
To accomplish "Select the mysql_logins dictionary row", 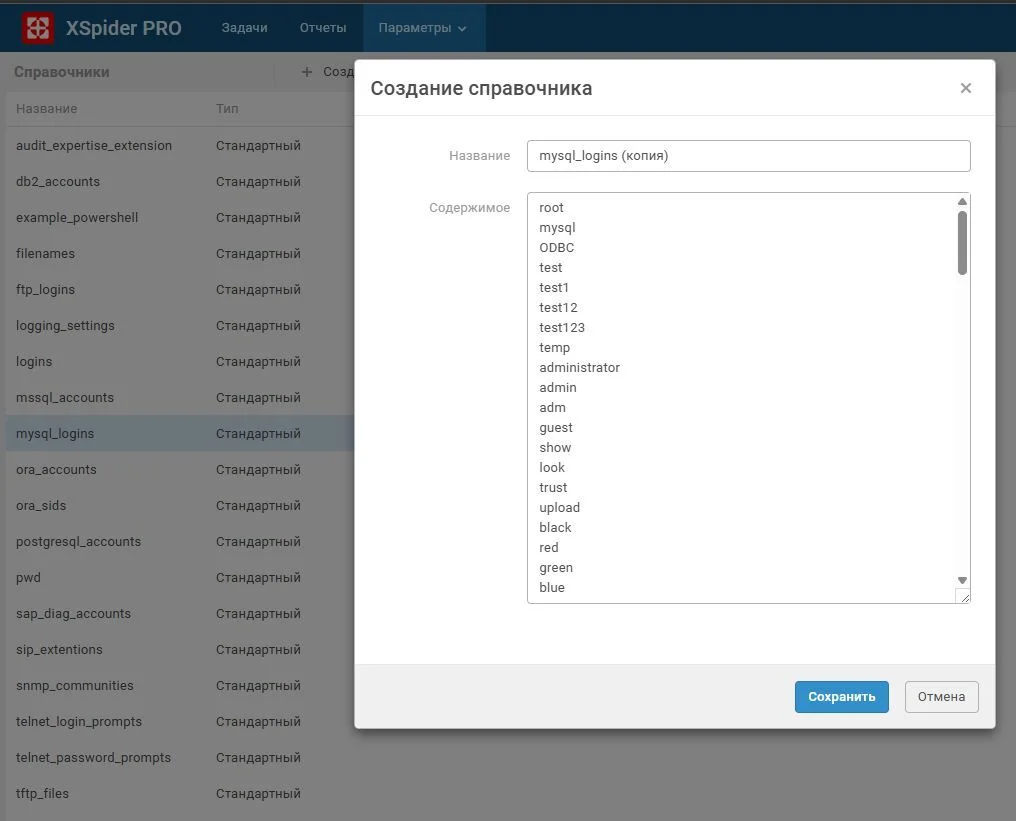I will click(x=180, y=434).
